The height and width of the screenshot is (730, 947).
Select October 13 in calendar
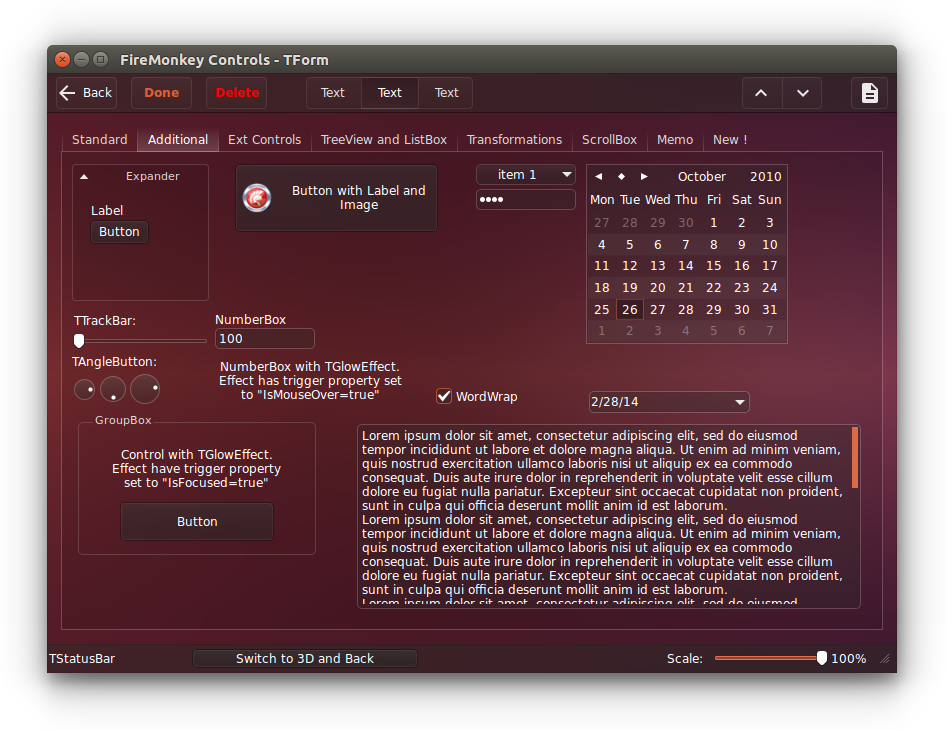pos(657,266)
